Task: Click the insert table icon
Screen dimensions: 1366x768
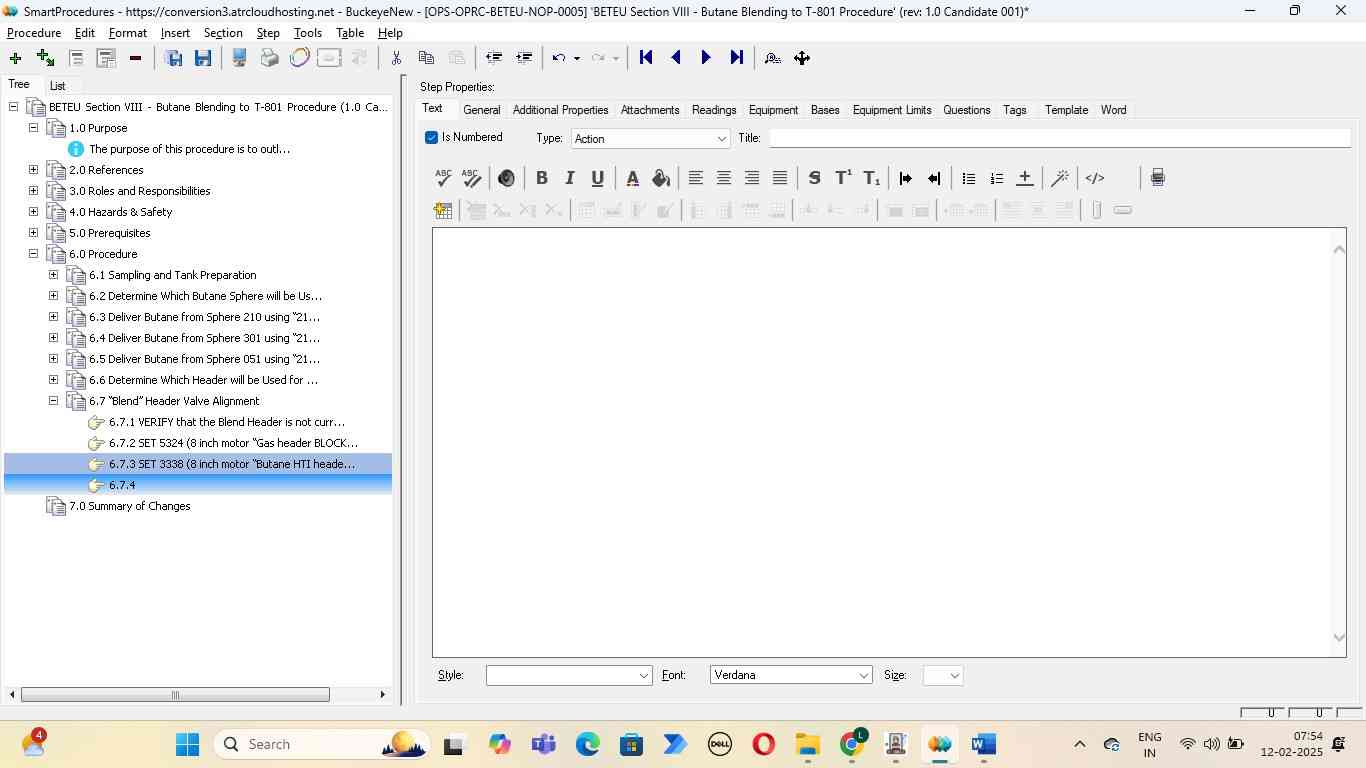Action: (x=443, y=210)
